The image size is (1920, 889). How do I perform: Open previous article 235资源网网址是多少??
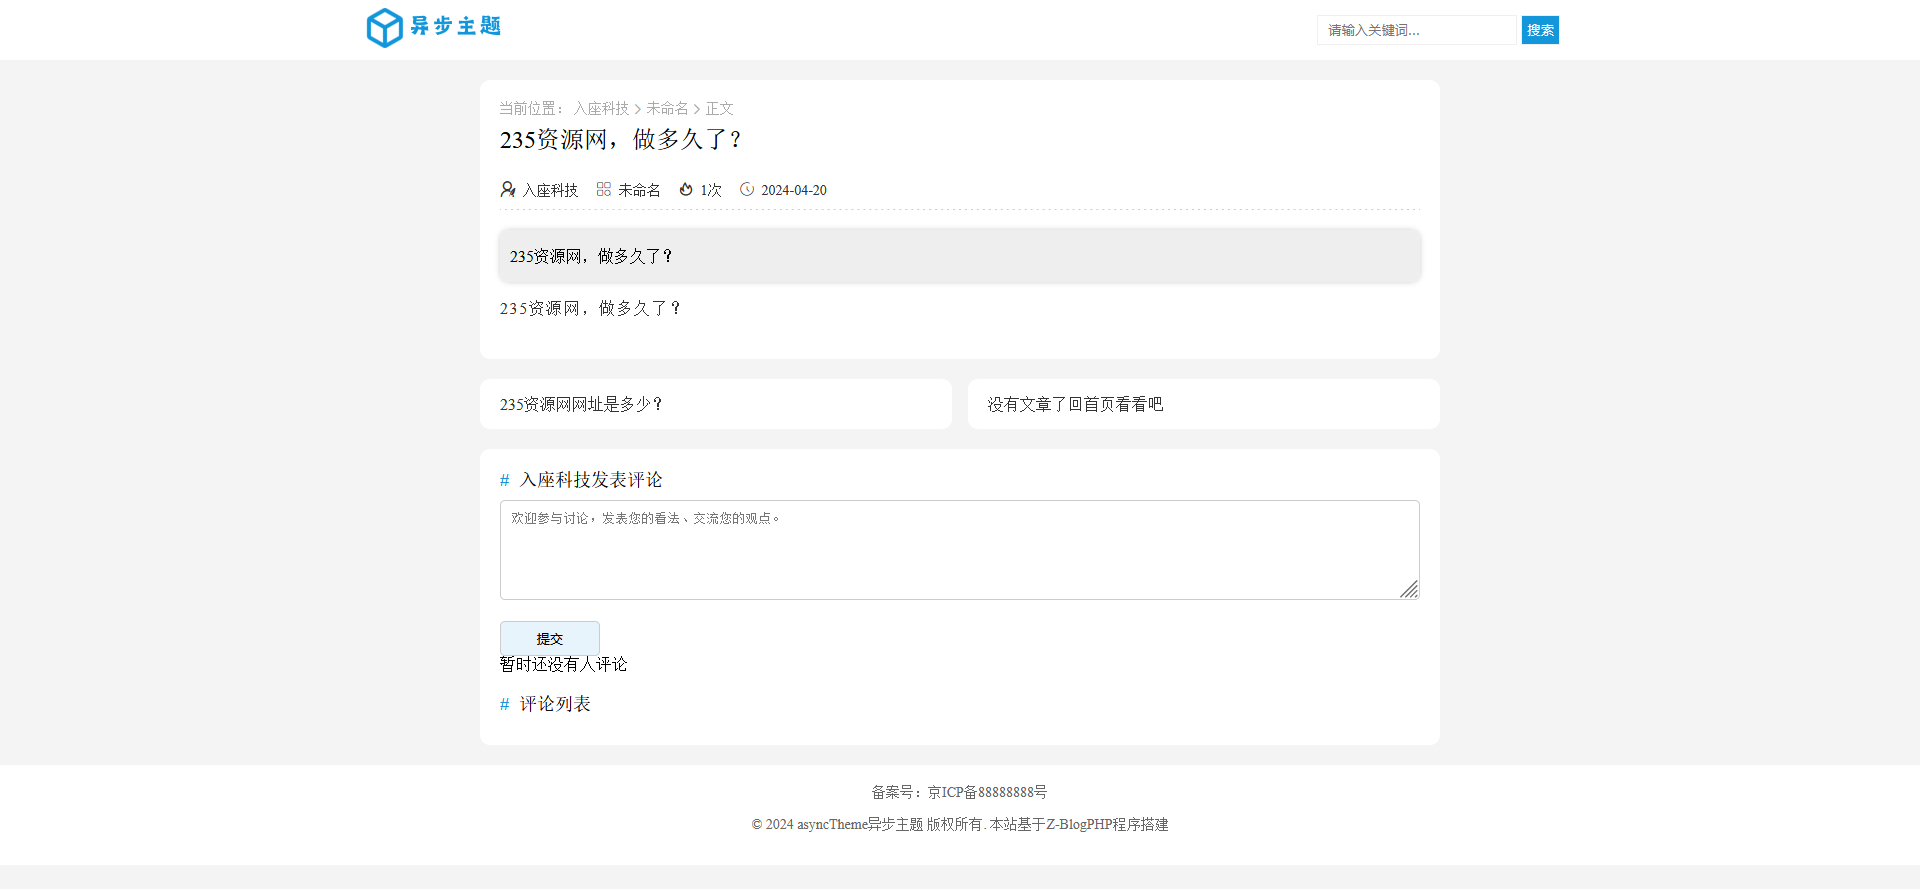tap(582, 404)
